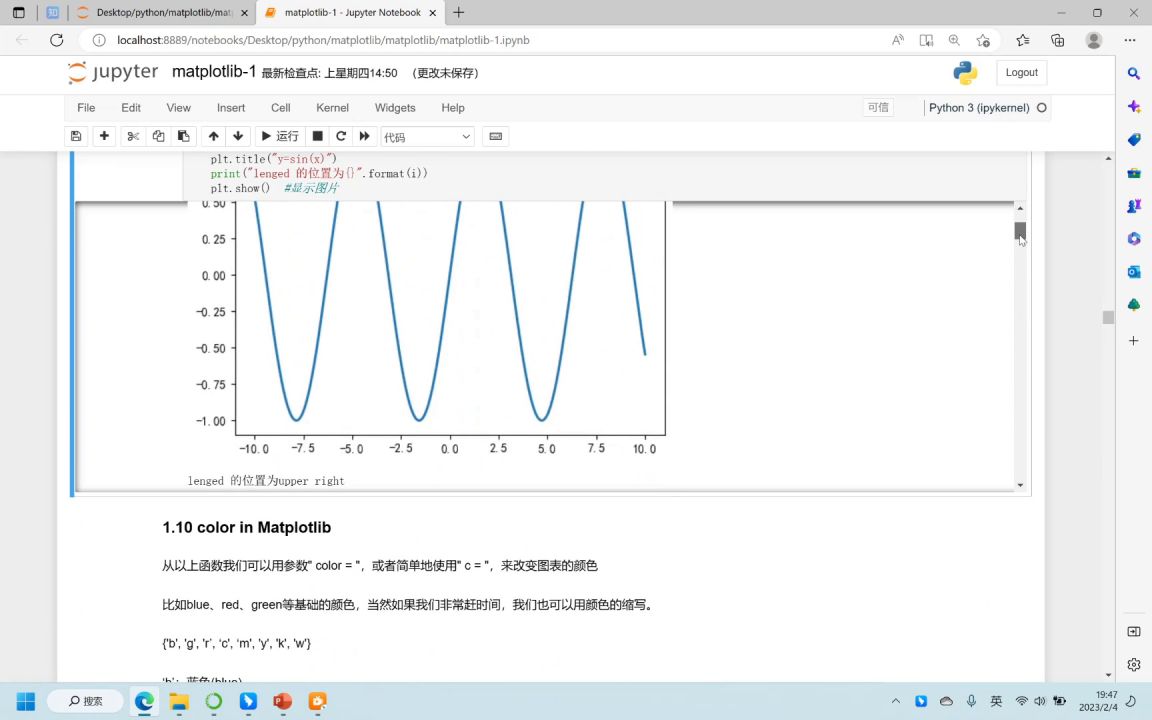
Task: Move cell up with the up arrow
Action: point(213,136)
